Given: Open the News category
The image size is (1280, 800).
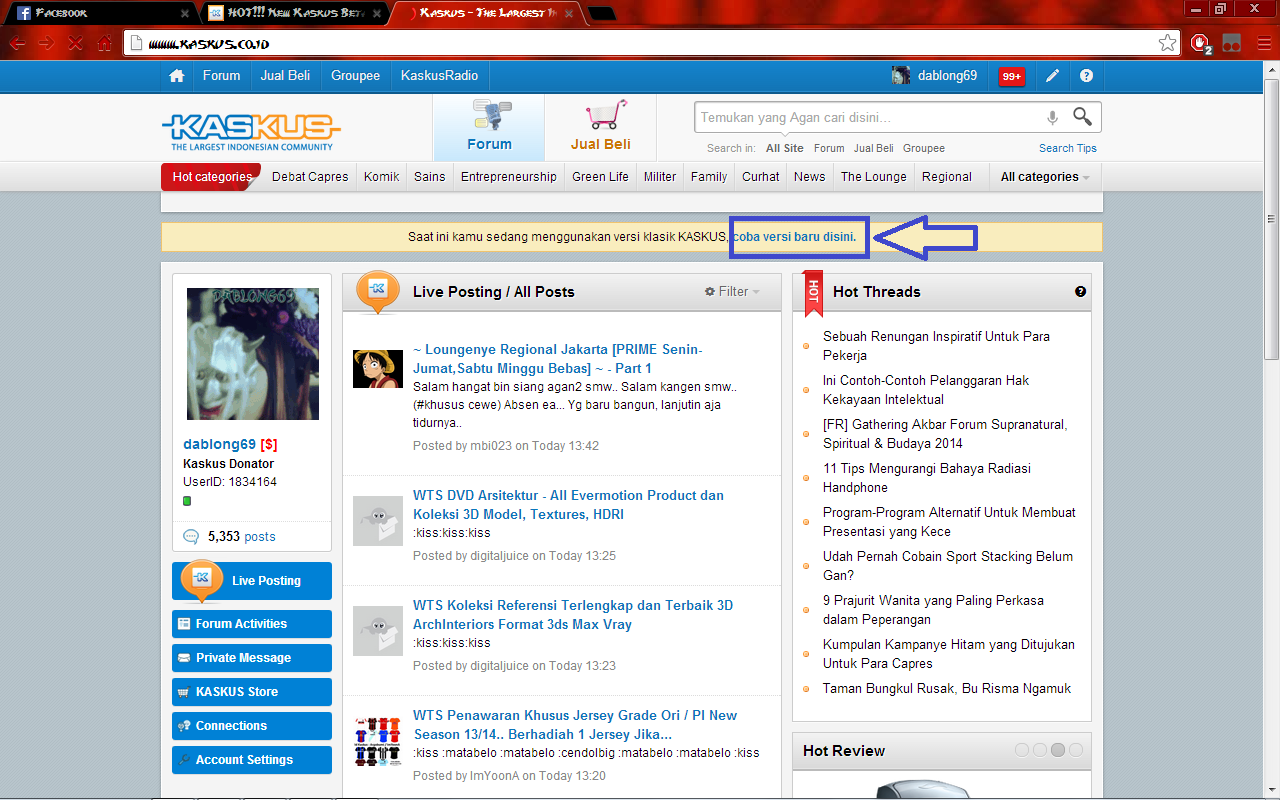Looking at the screenshot, I should click(x=810, y=177).
